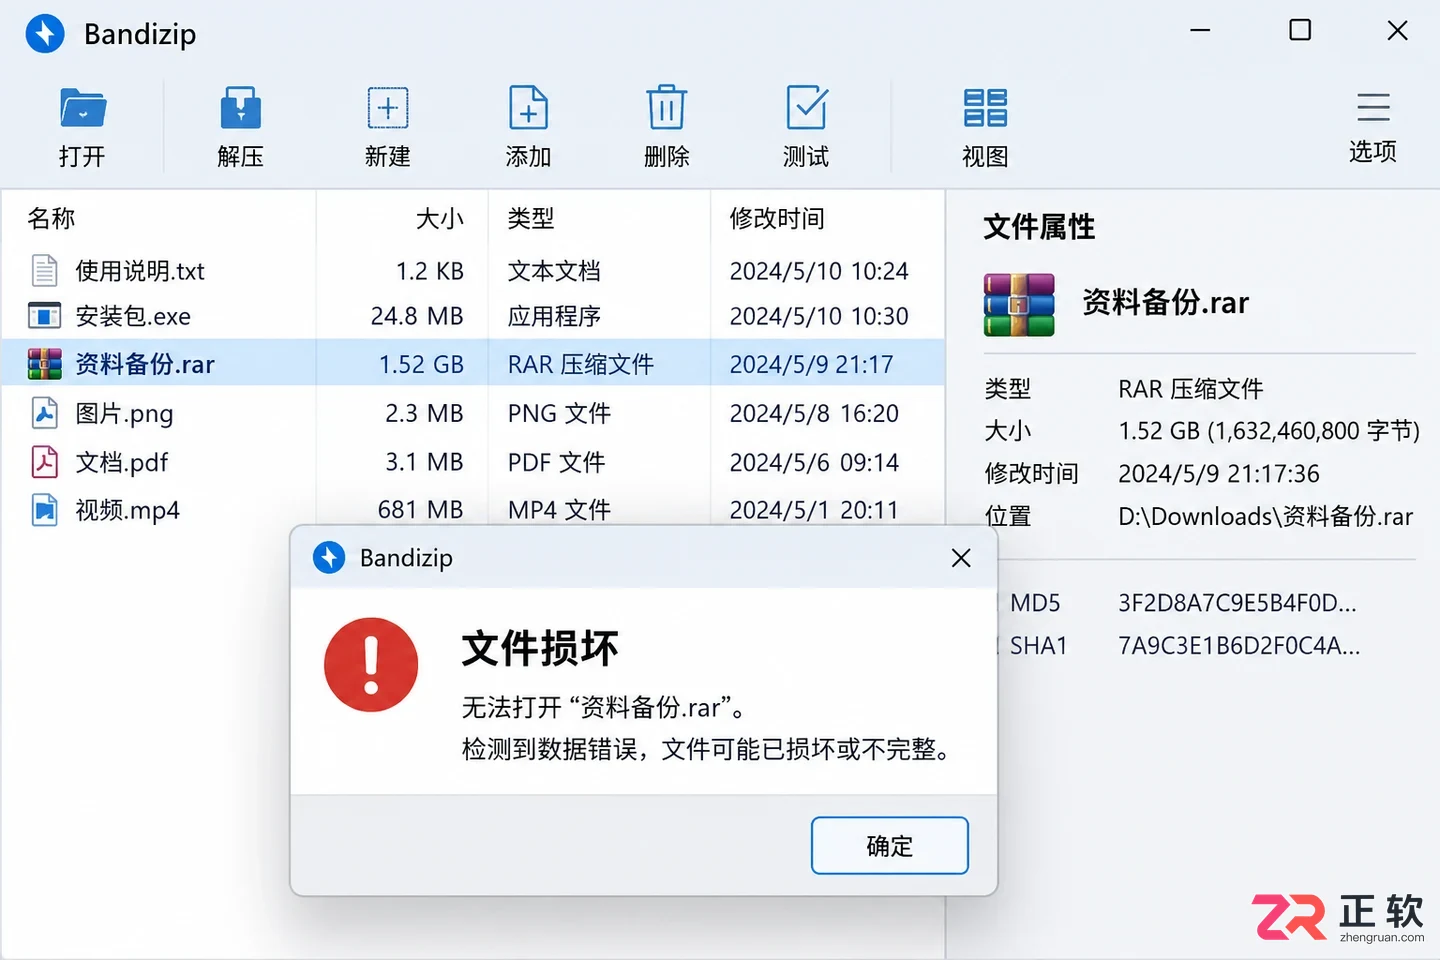
Task: Select the file name 图片.png
Action: (x=124, y=414)
